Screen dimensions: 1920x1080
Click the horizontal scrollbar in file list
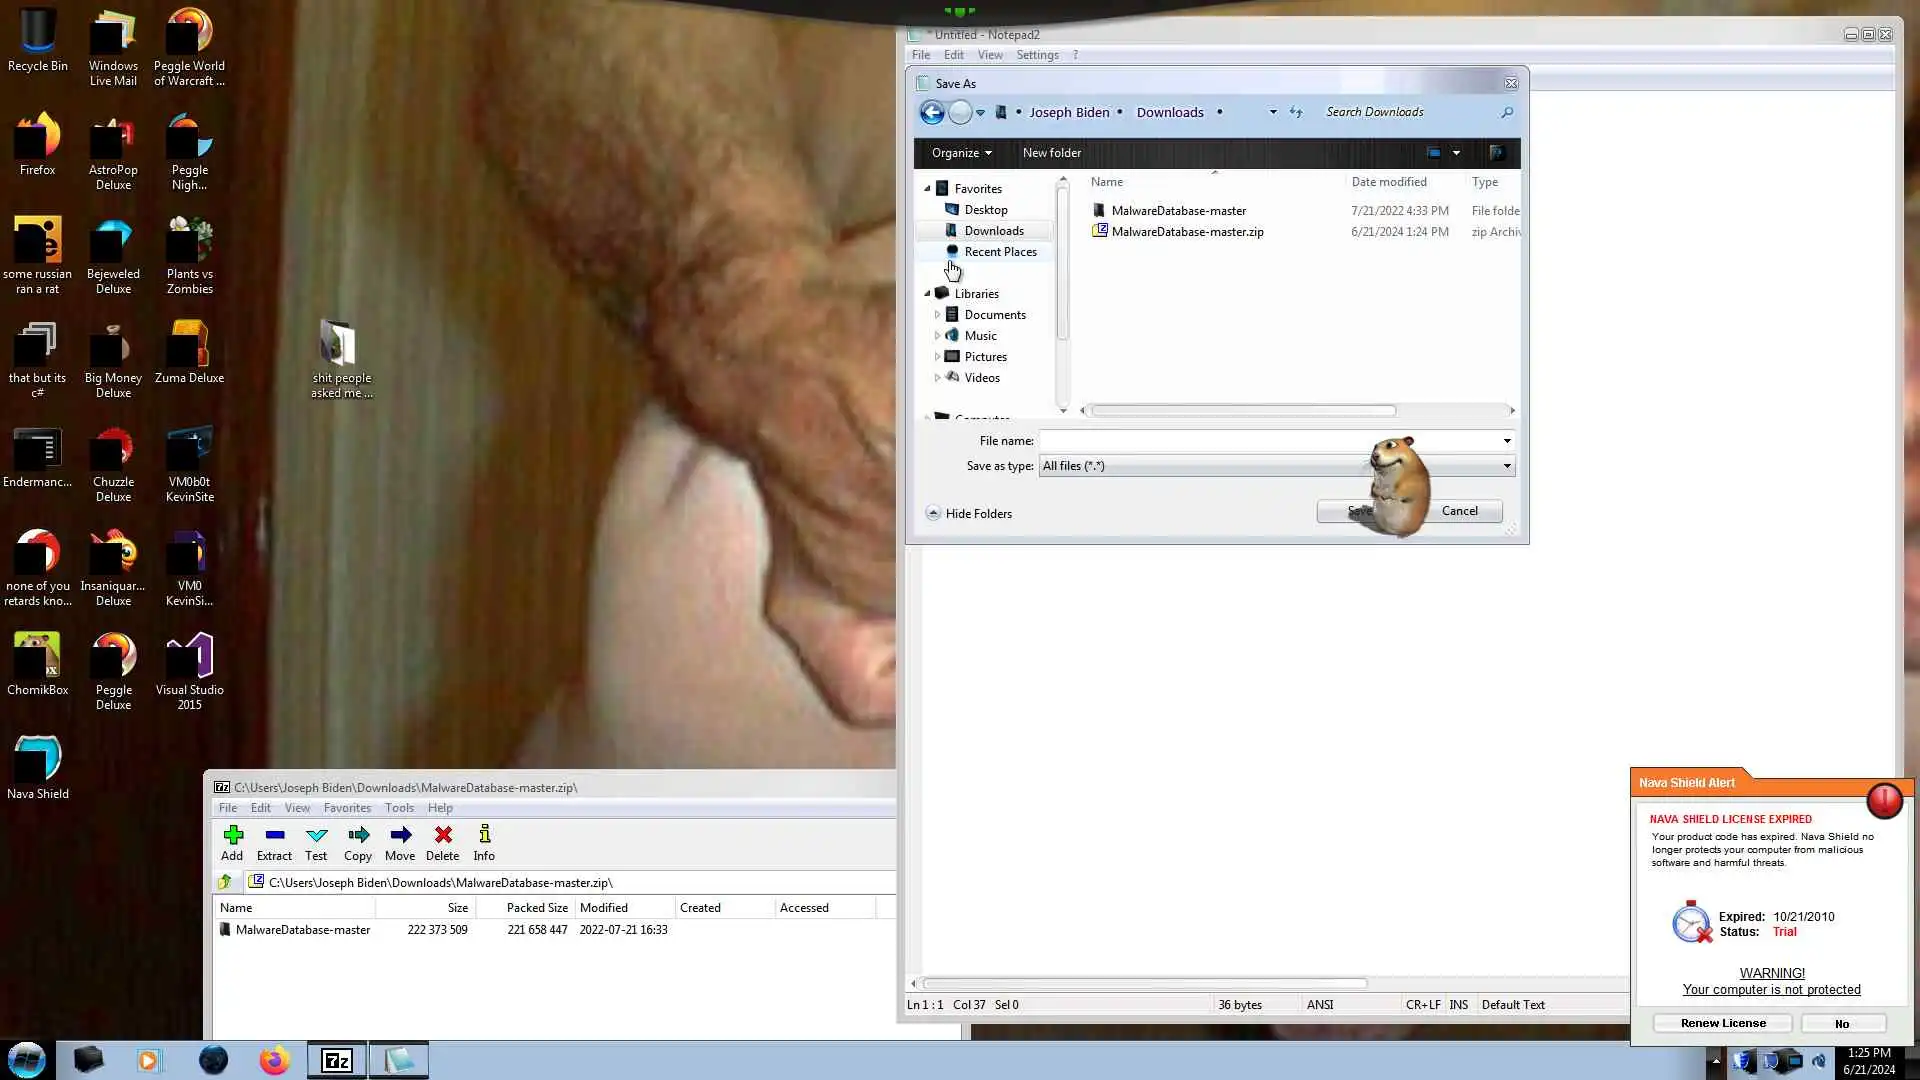coord(1243,411)
